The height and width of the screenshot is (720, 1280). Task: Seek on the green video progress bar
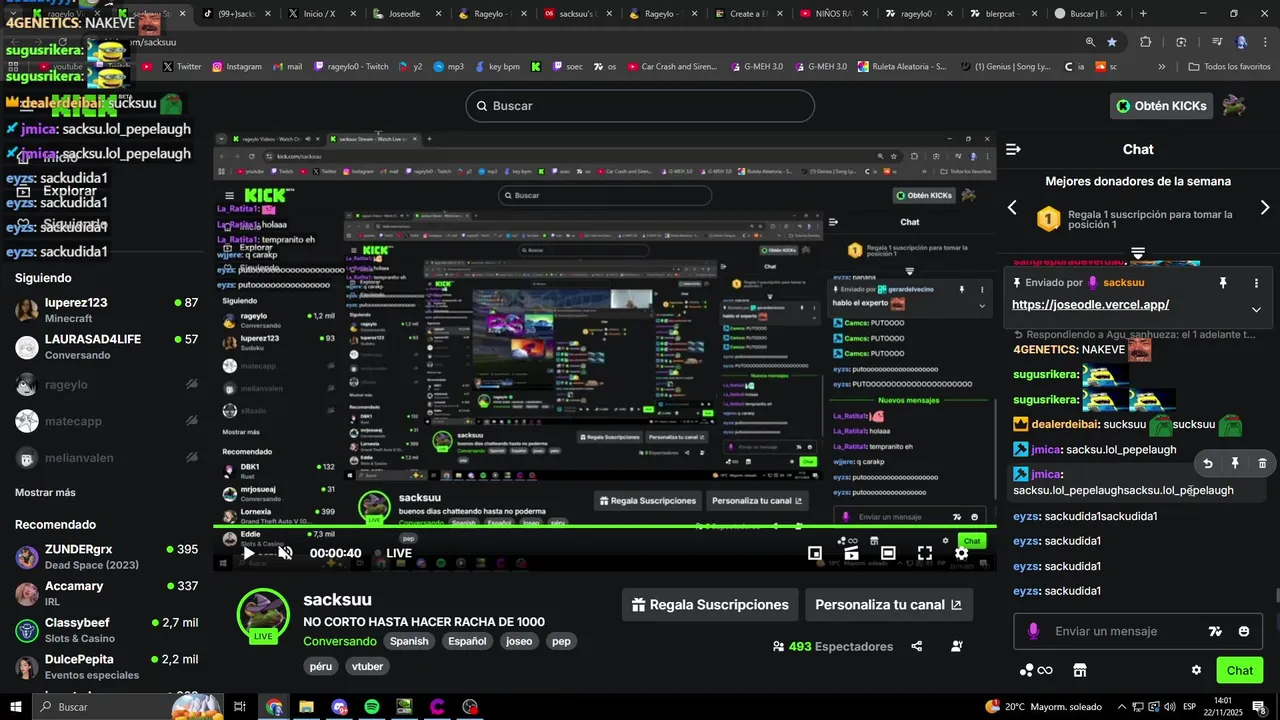tap(604, 526)
